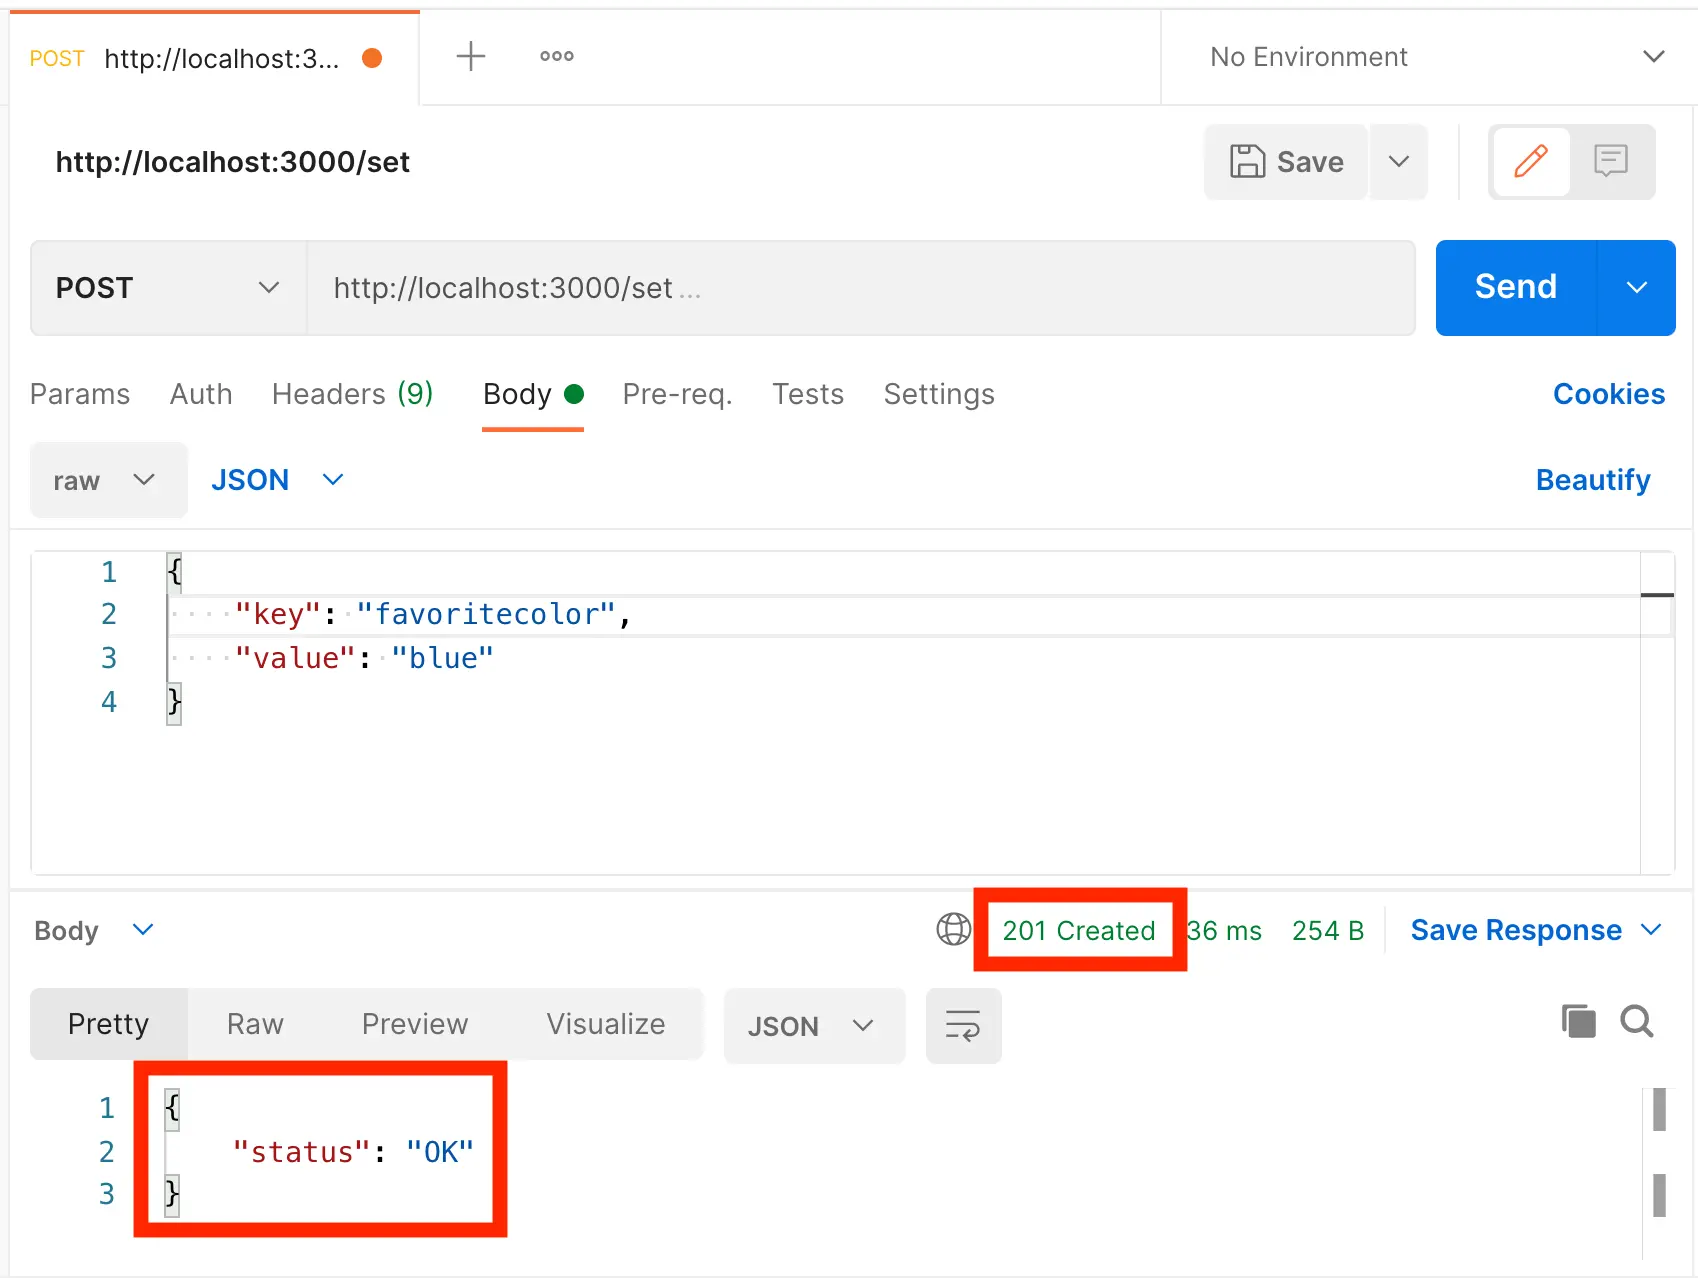Screen dimensions: 1698x1278
Task: Open tab options via three dots
Action: pos(556,56)
